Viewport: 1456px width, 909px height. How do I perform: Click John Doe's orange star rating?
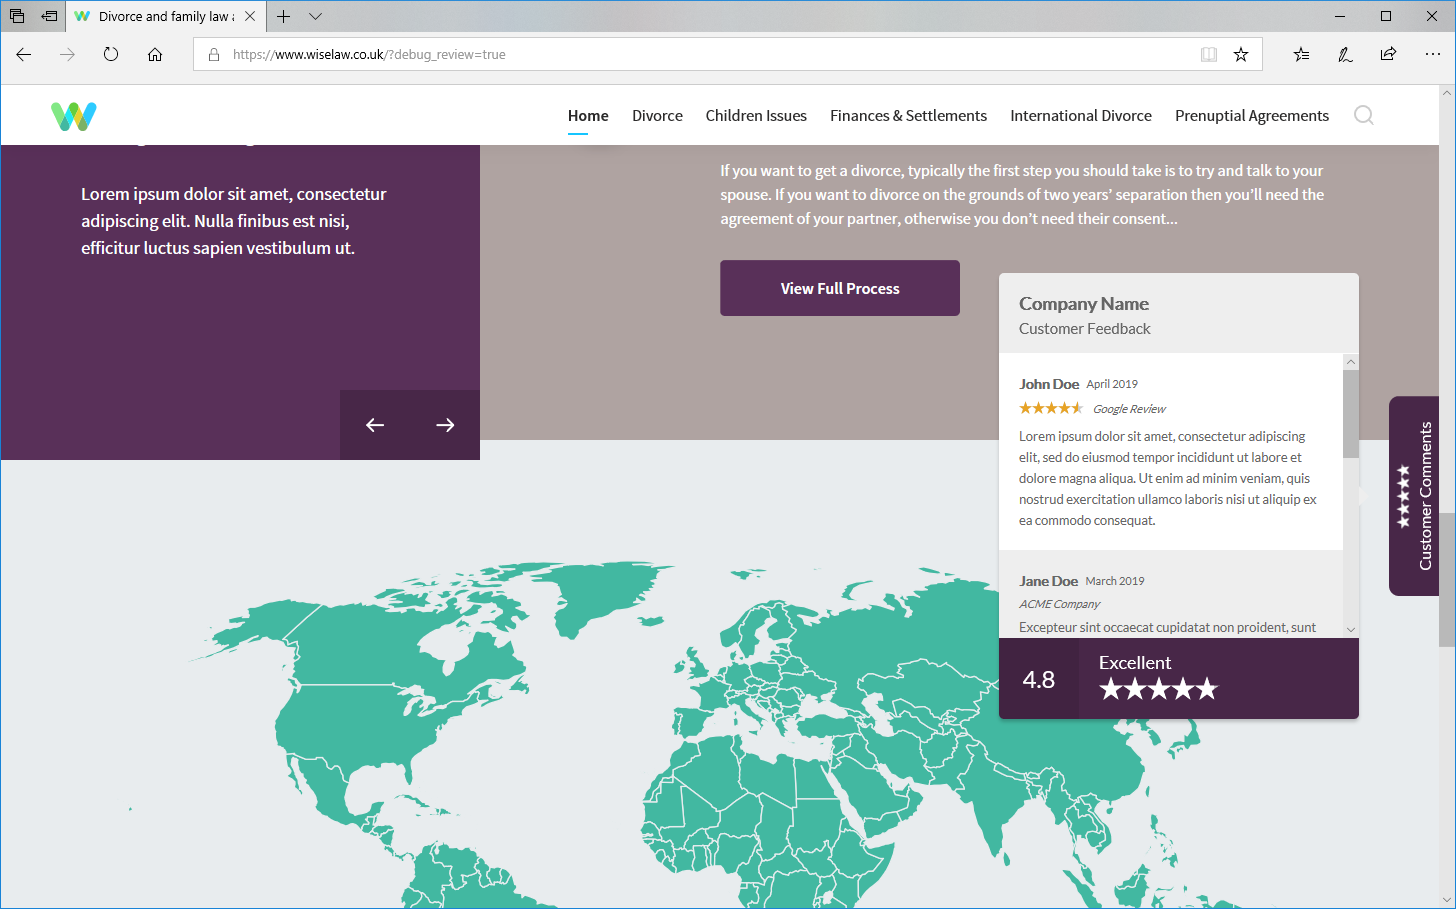1050,408
